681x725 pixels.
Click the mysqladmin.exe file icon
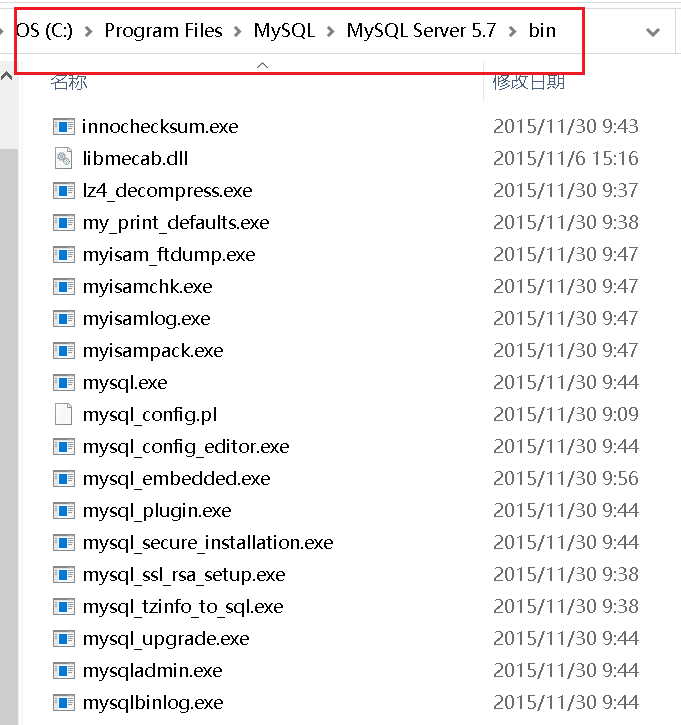(x=64, y=671)
